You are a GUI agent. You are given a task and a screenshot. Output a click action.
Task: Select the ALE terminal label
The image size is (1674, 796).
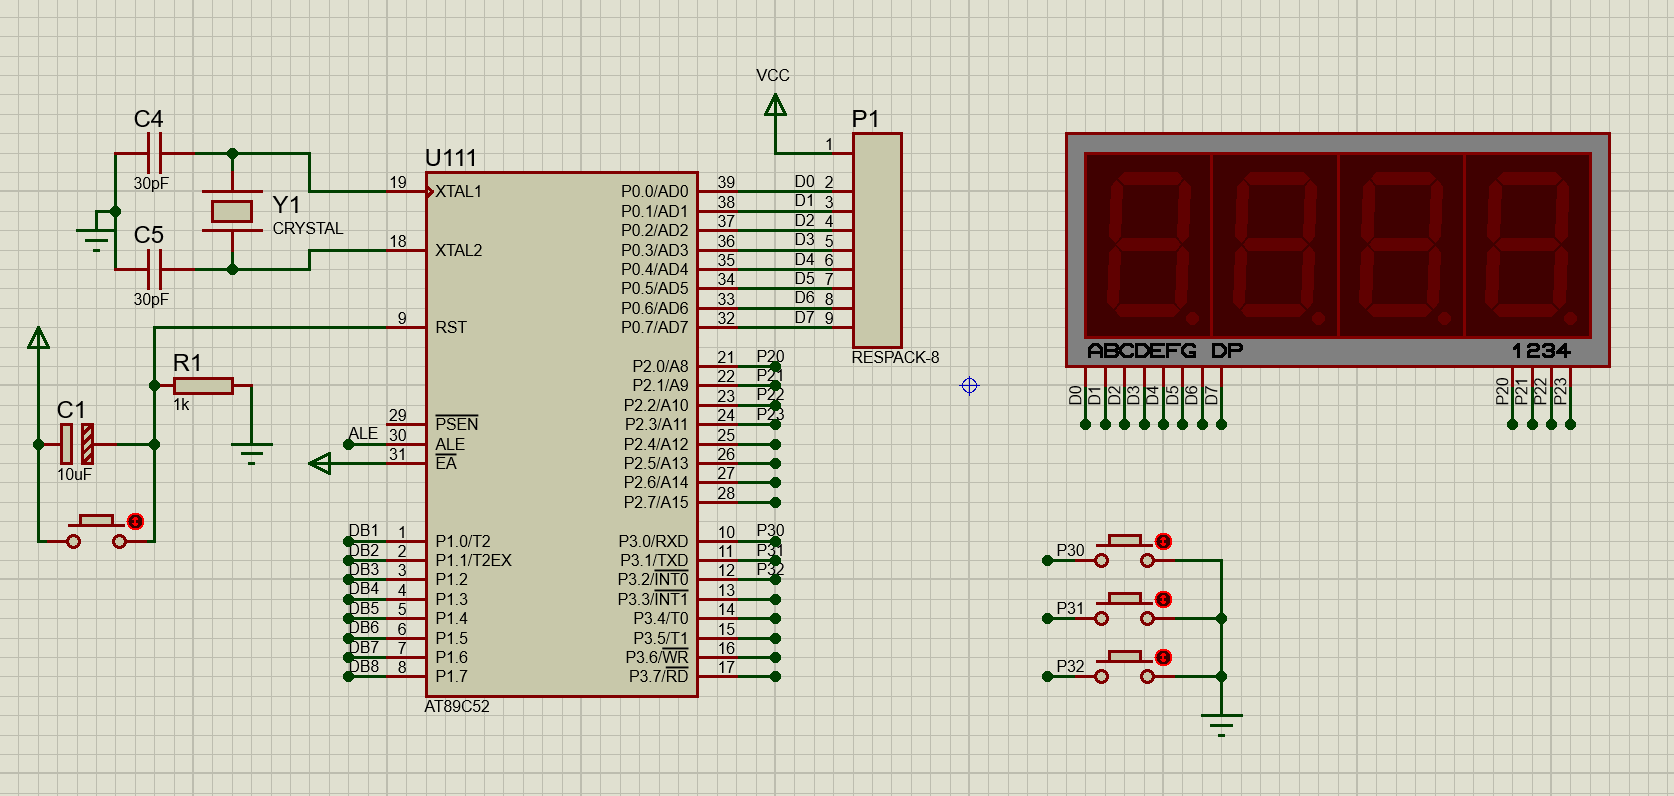pos(363,433)
